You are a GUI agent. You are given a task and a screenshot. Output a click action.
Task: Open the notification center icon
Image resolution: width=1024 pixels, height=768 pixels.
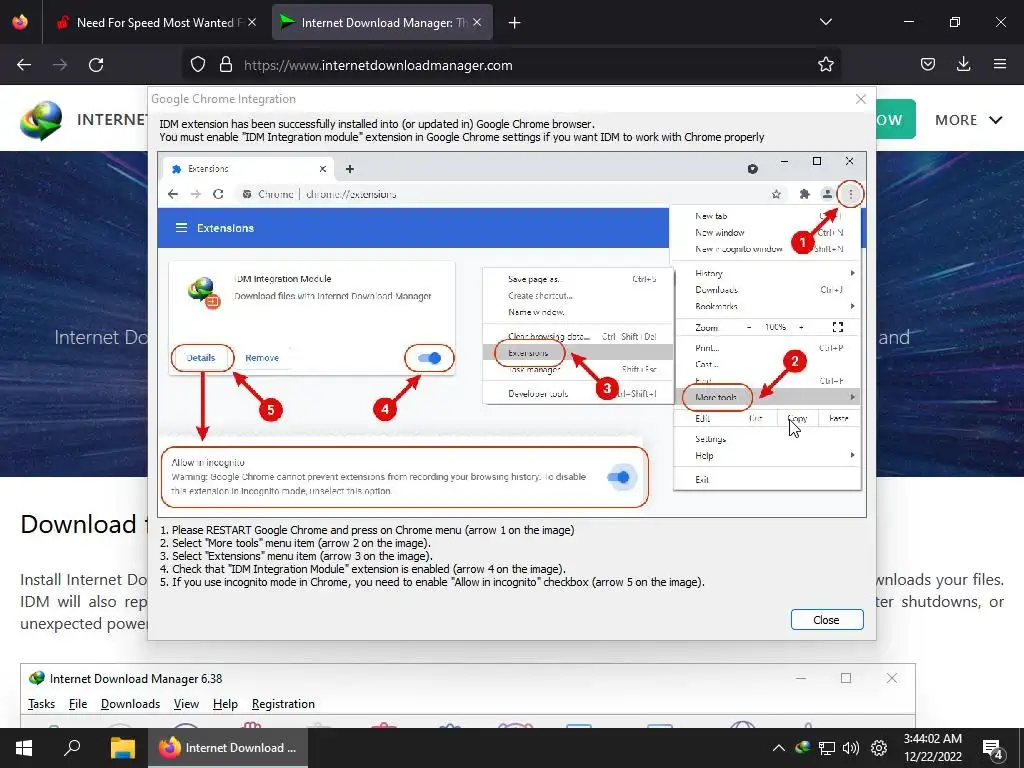[x=993, y=748]
